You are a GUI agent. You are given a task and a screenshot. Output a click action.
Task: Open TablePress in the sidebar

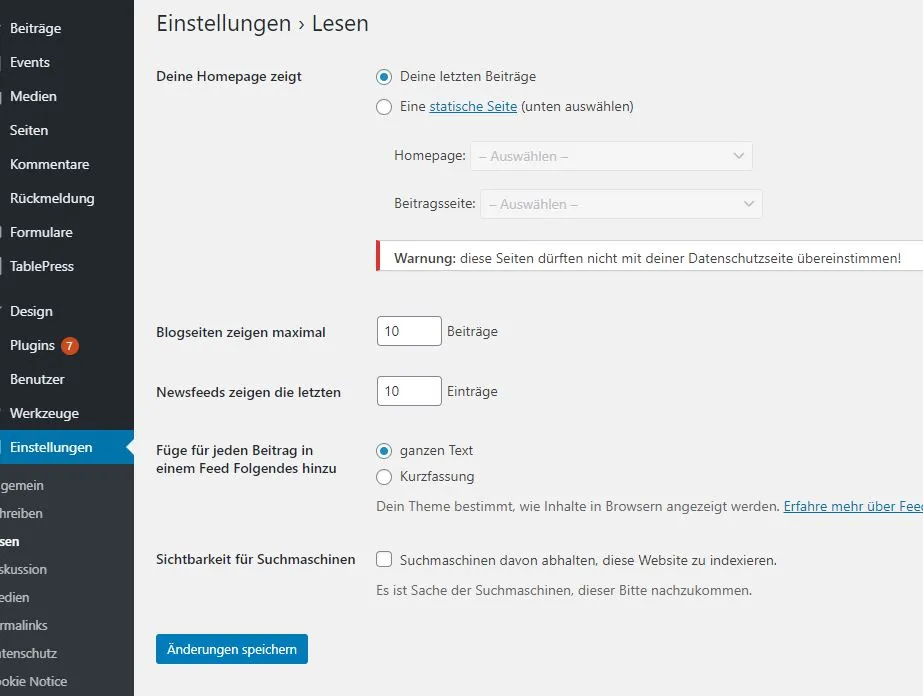[x=42, y=267]
